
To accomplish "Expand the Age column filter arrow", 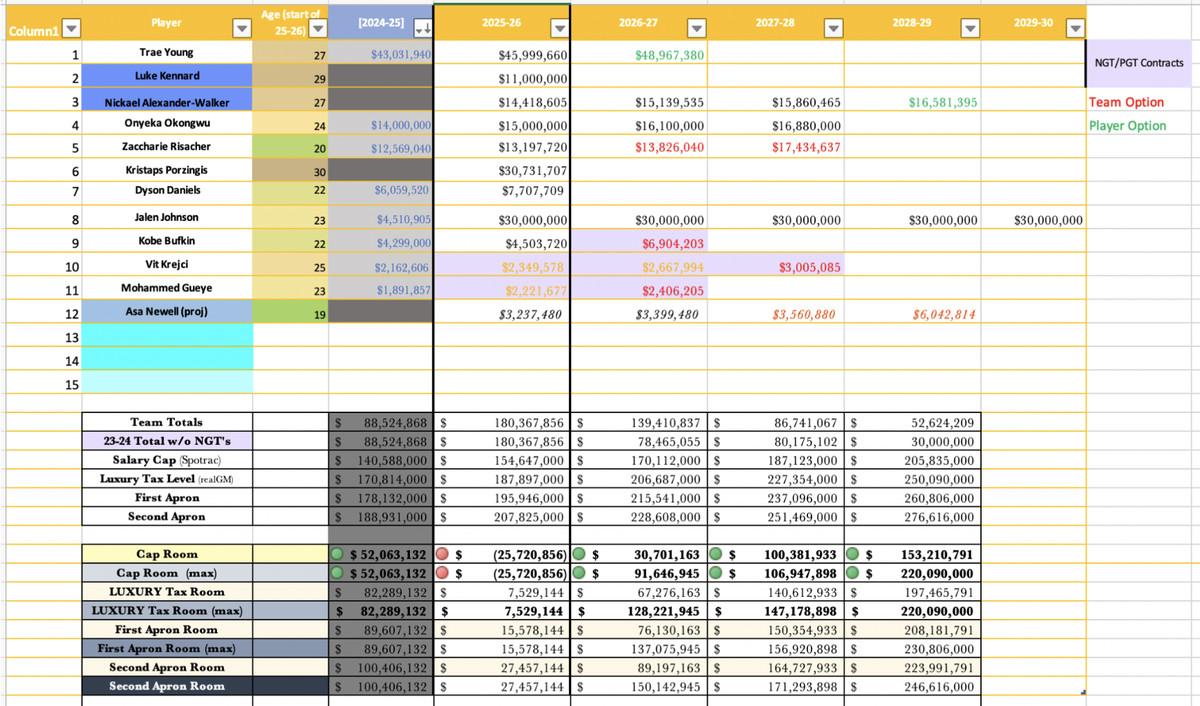I will point(317,28).
